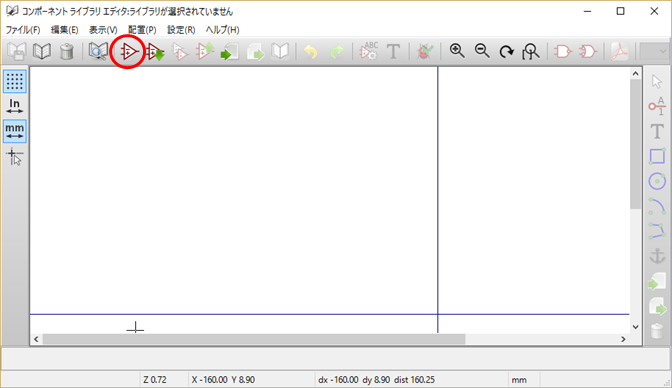This screenshot has height=388, width=672.
Task: Open the 配置(P) menu
Action: (x=142, y=30)
